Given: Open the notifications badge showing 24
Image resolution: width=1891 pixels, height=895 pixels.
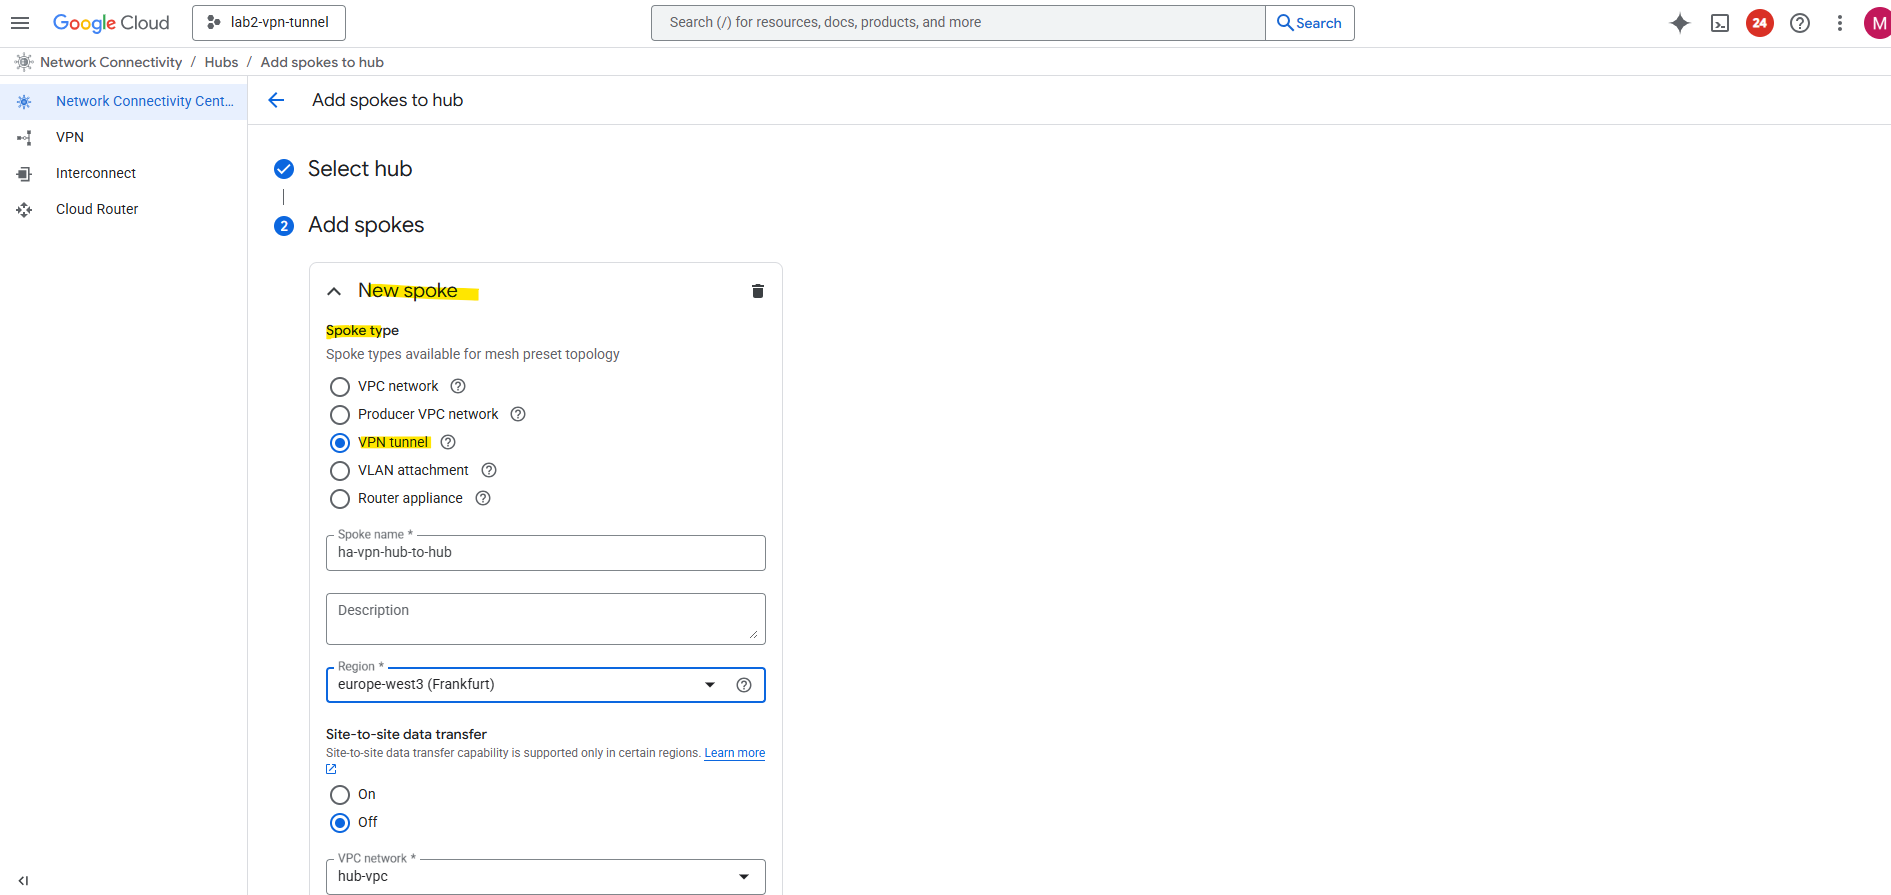Looking at the screenshot, I should tap(1760, 23).
